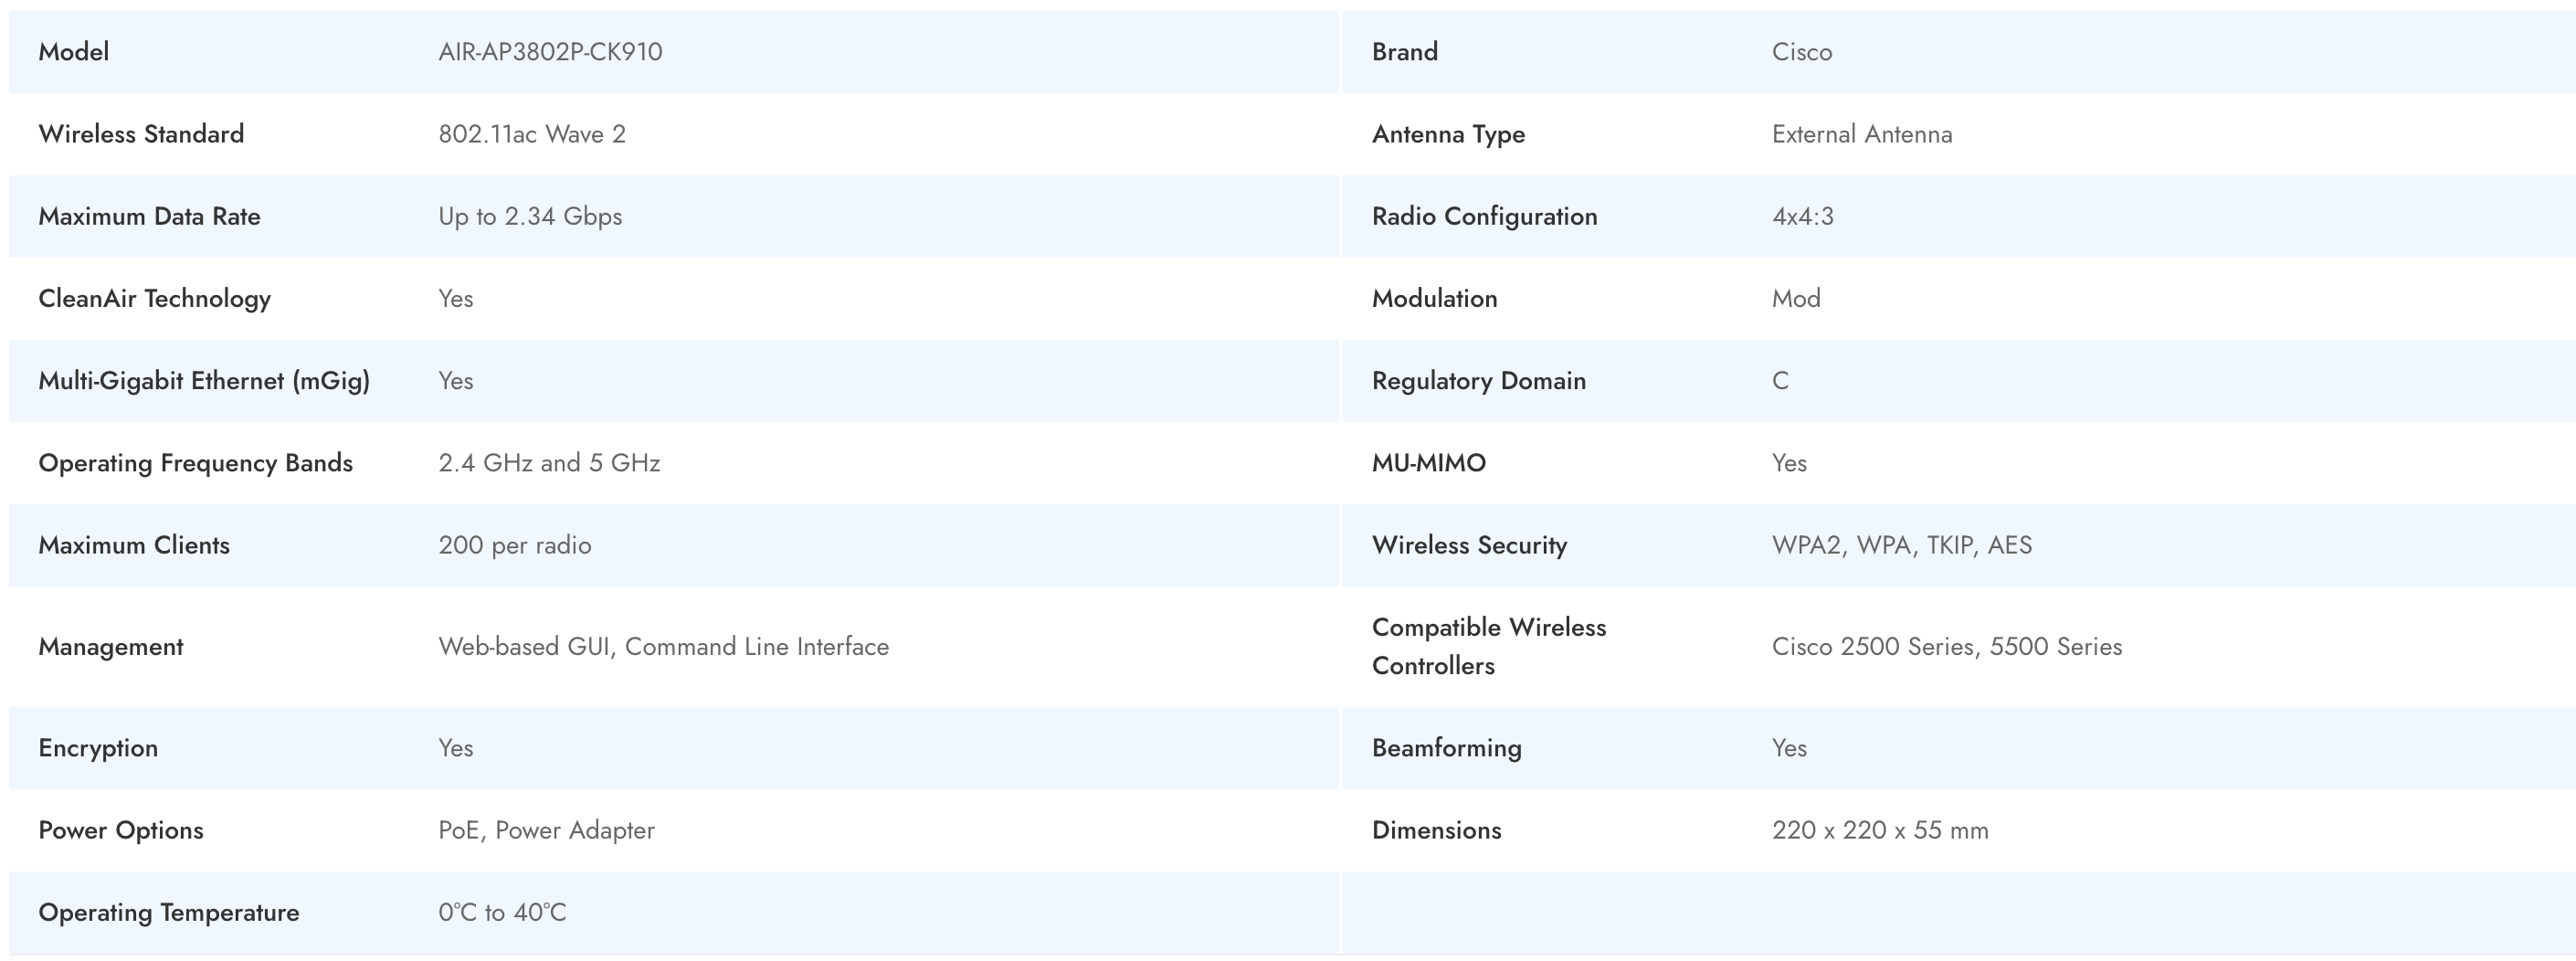Select the External Antenna value
The image size is (2576, 961).
(1862, 134)
